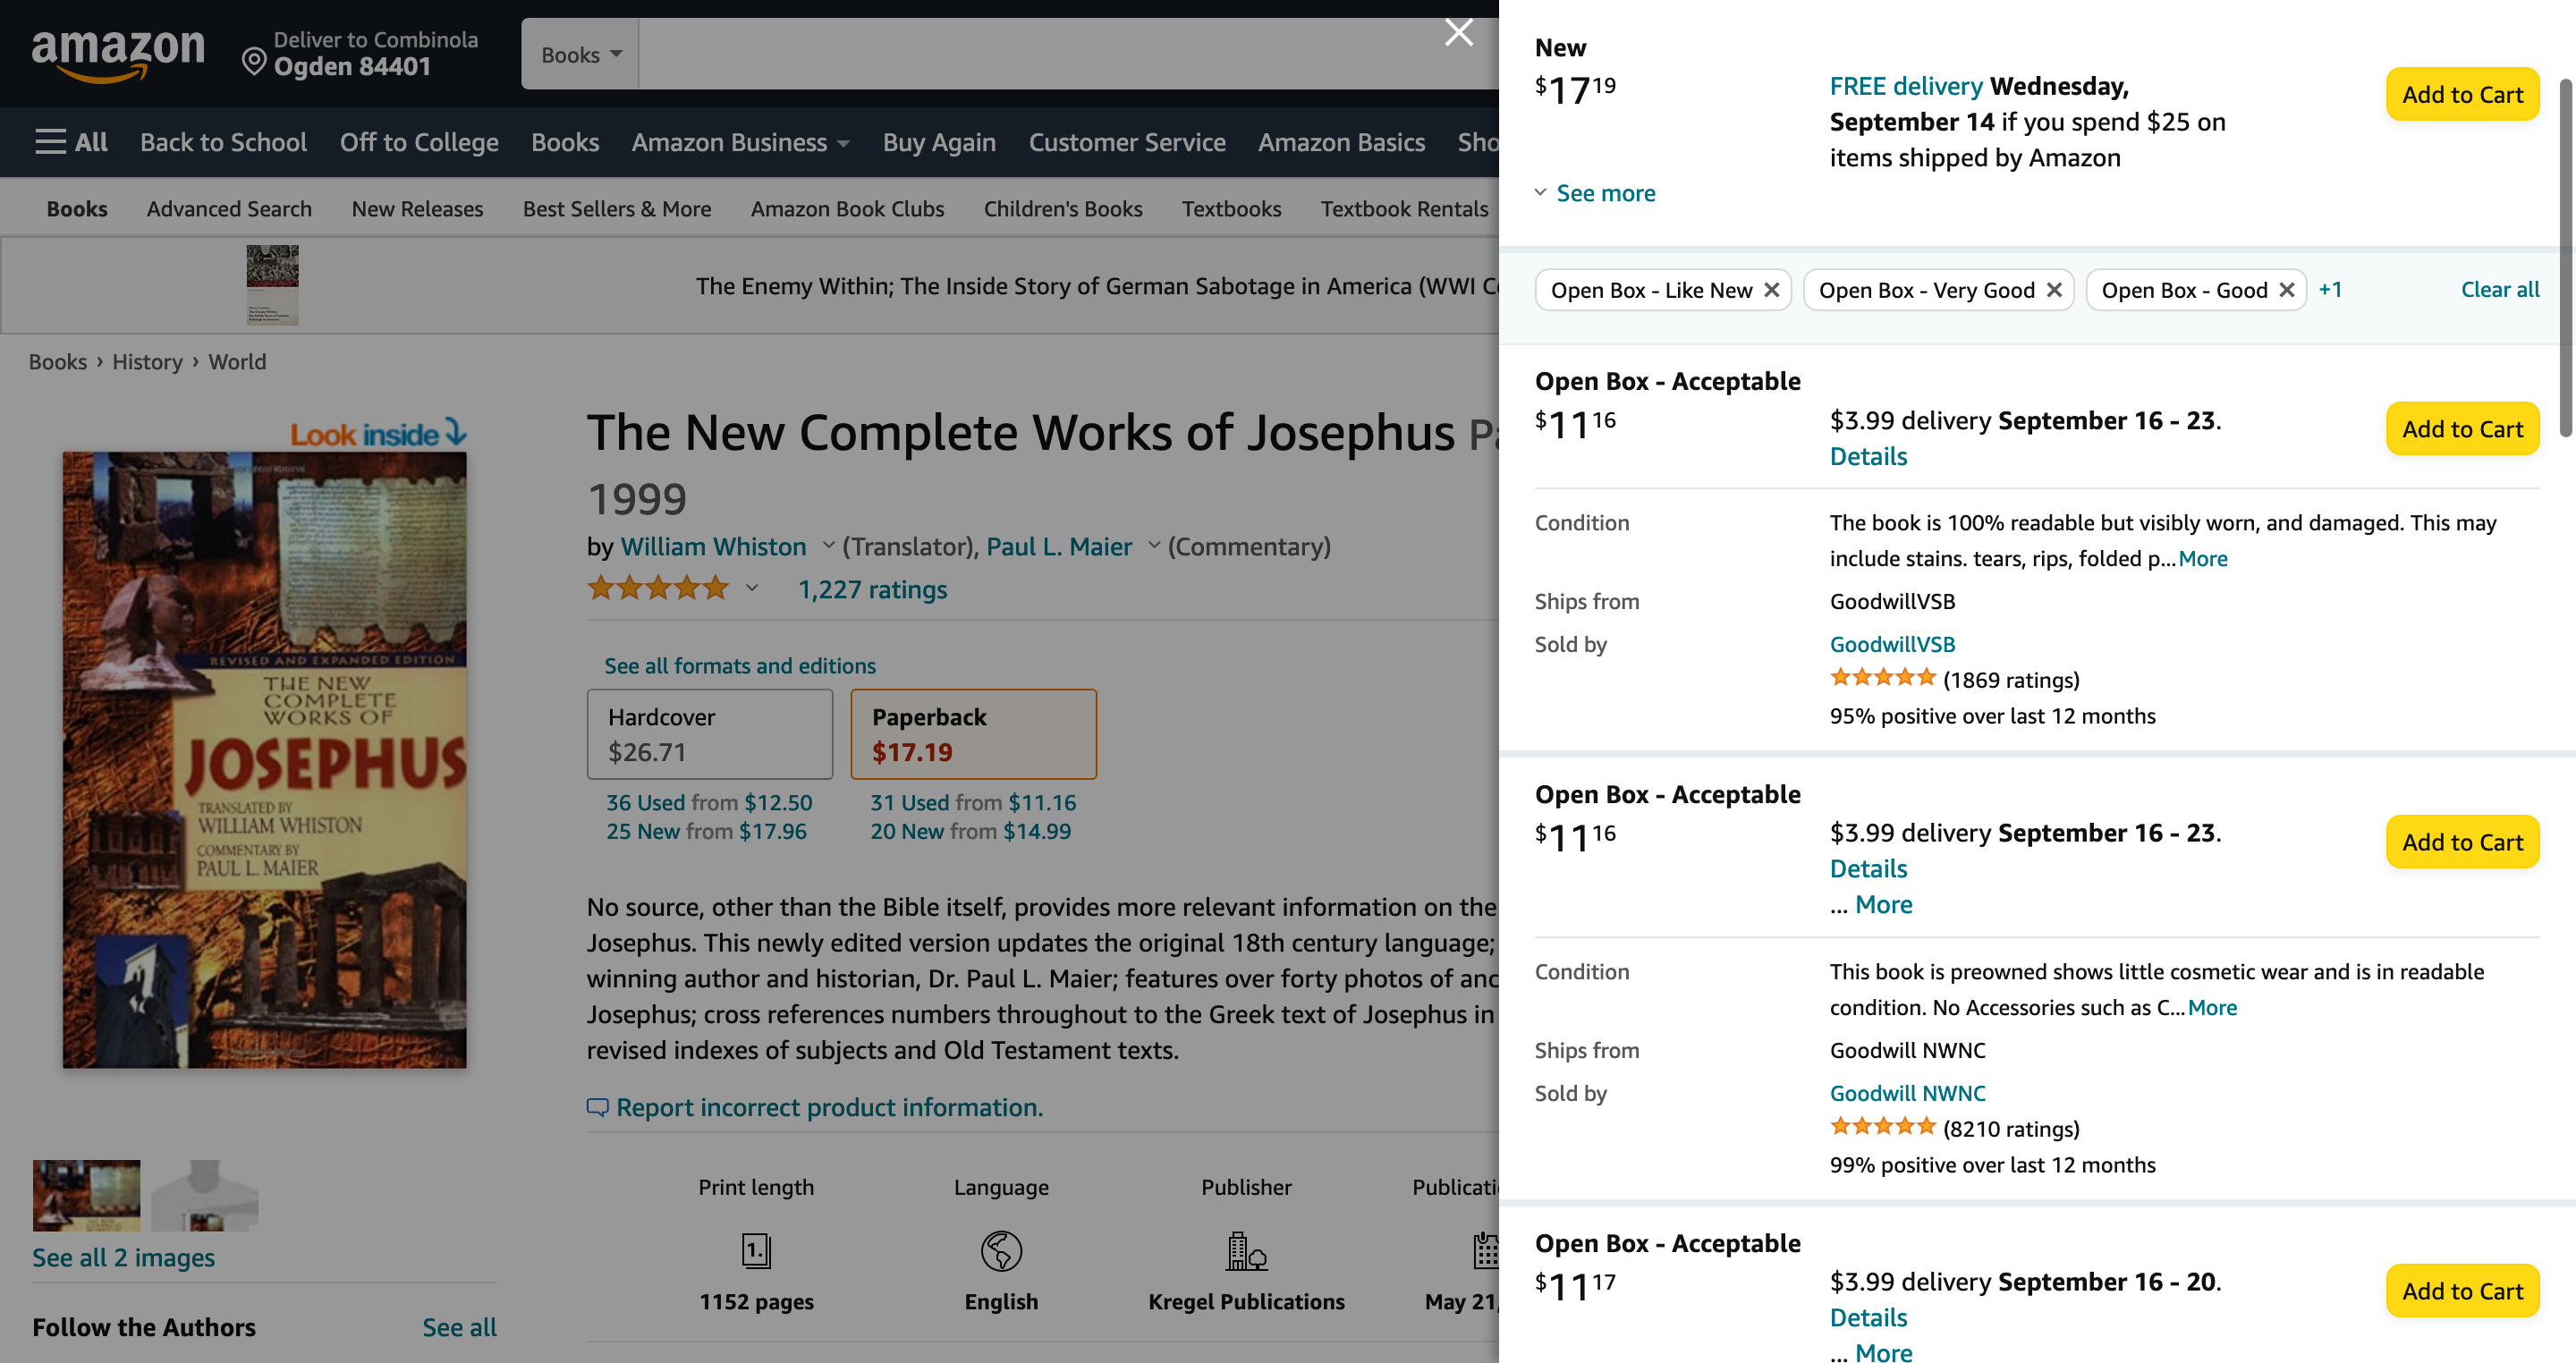Viewport: 2576px width, 1363px height.
Task: Open Amazon Business nav menu
Action: pos(740,142)
